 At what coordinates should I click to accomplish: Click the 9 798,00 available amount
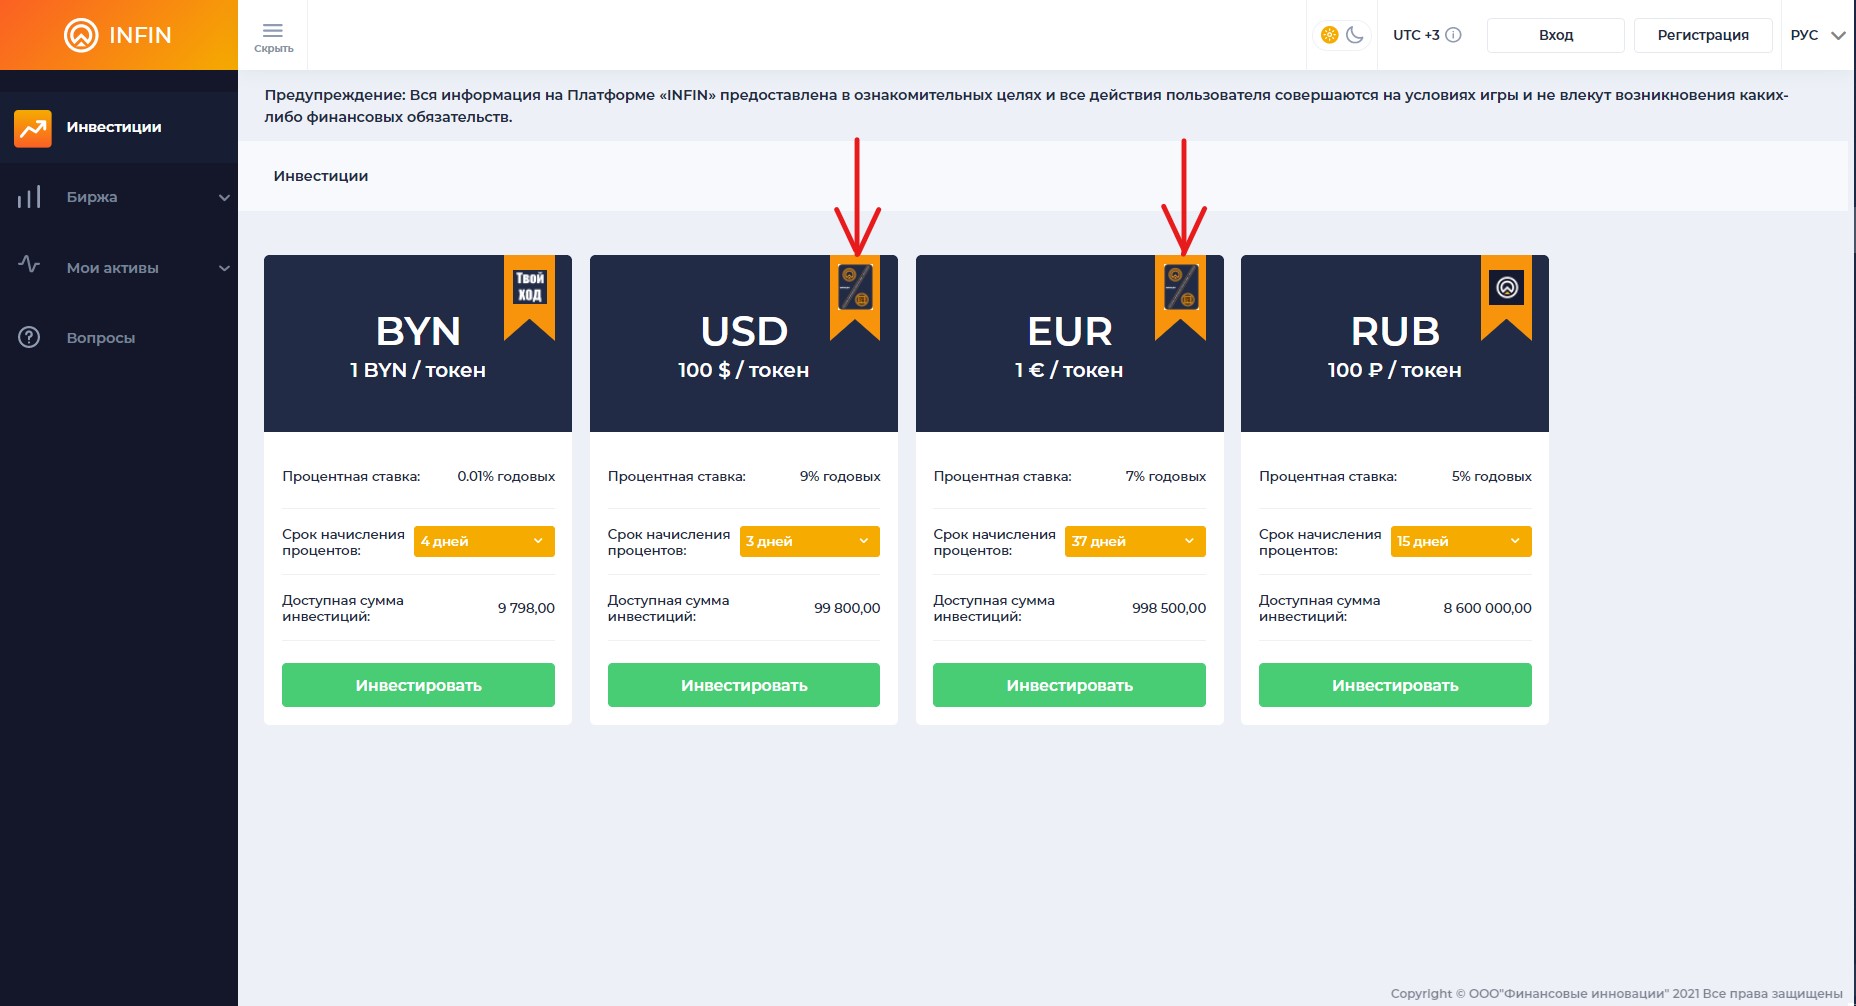point(526,608)
